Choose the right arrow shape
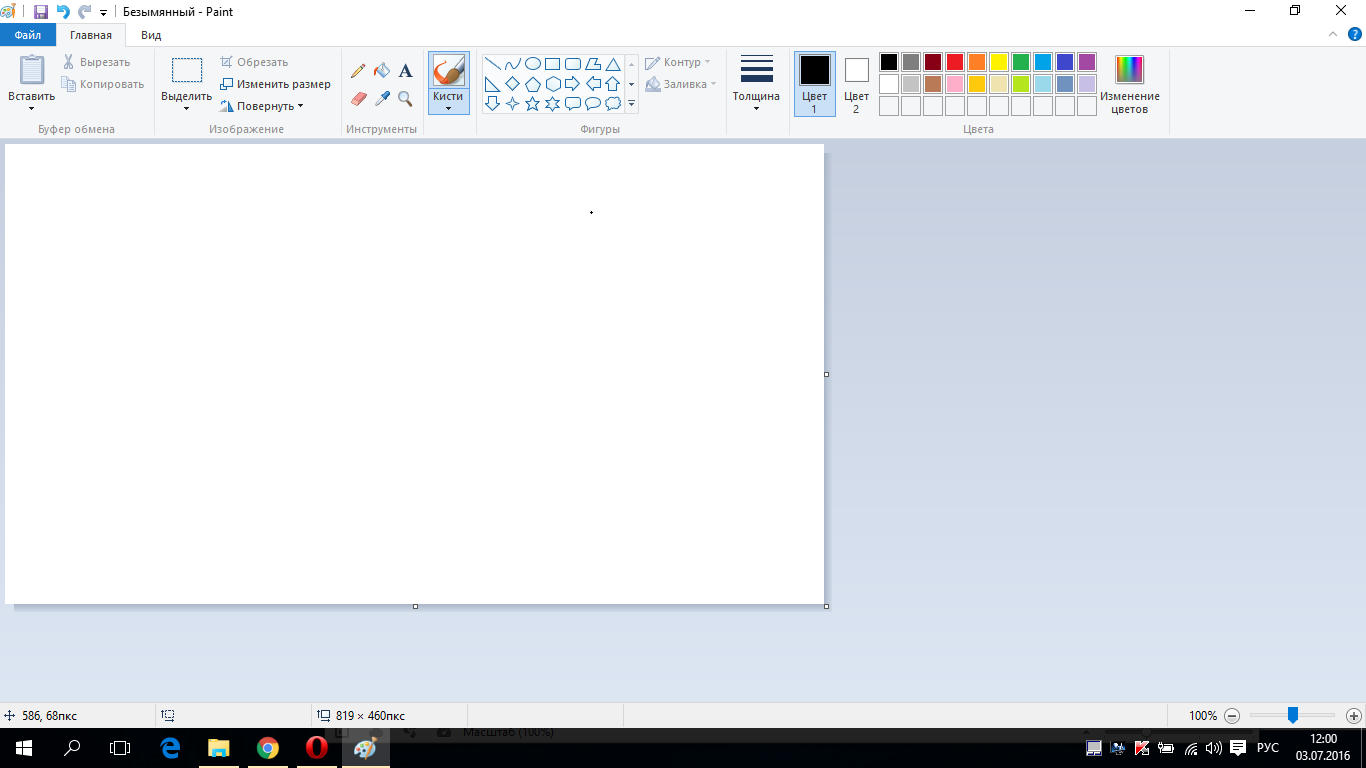This screenshot has width=1366, height=768. [573, 84]
